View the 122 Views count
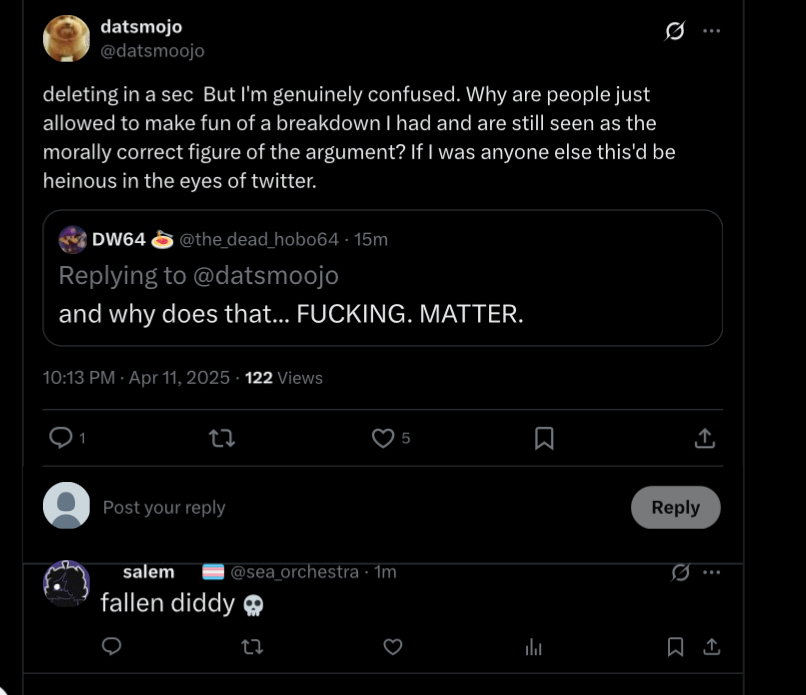 click(x=284, y=378)
